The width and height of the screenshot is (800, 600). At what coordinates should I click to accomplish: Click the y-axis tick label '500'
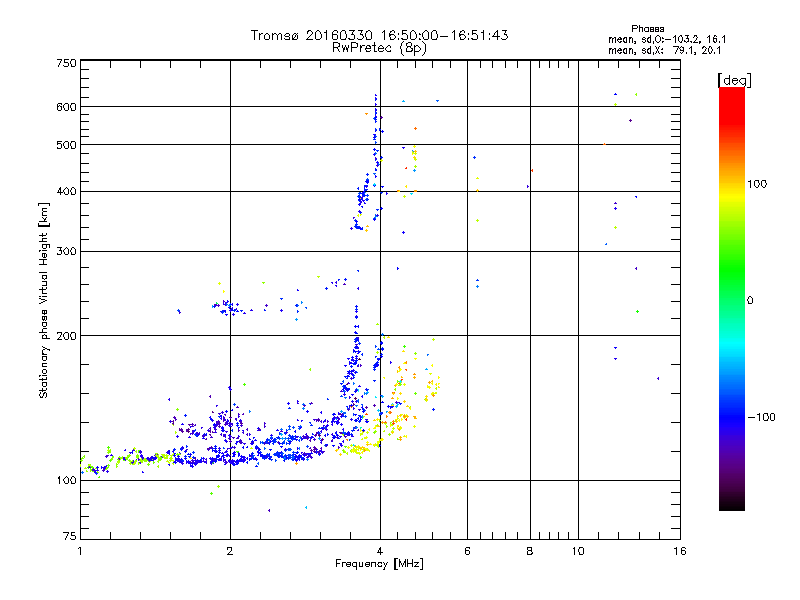[x=66, y=145]
